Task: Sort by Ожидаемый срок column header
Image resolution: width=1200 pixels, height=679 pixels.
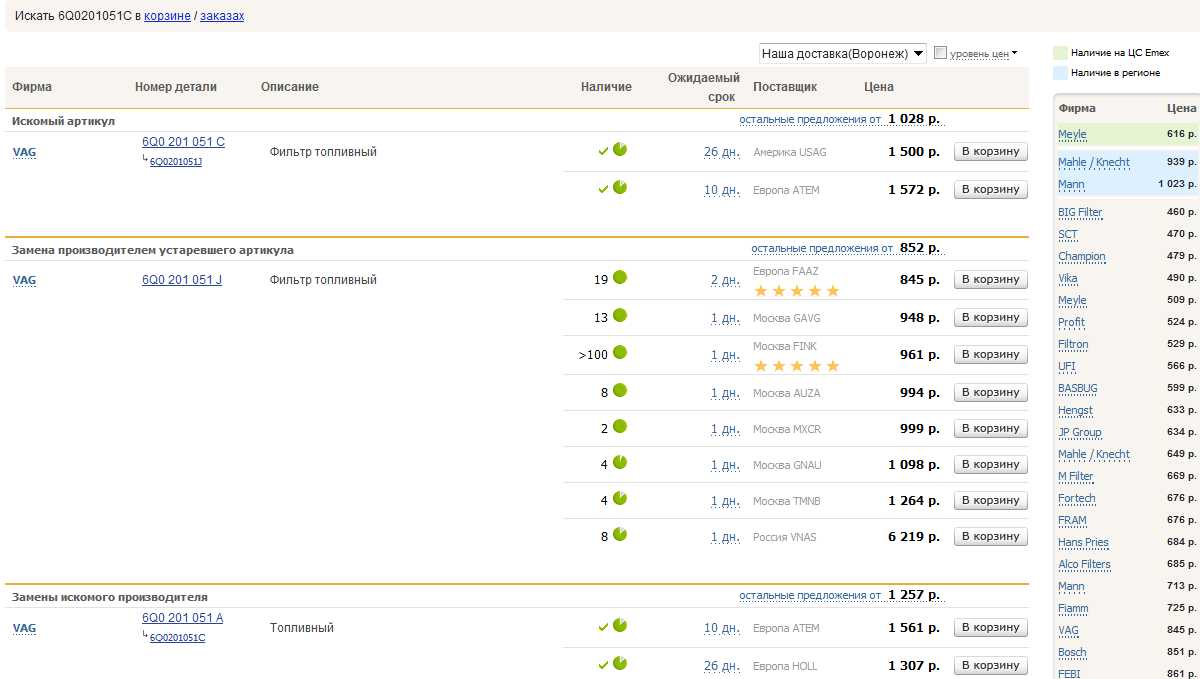Action: point(704,87)
